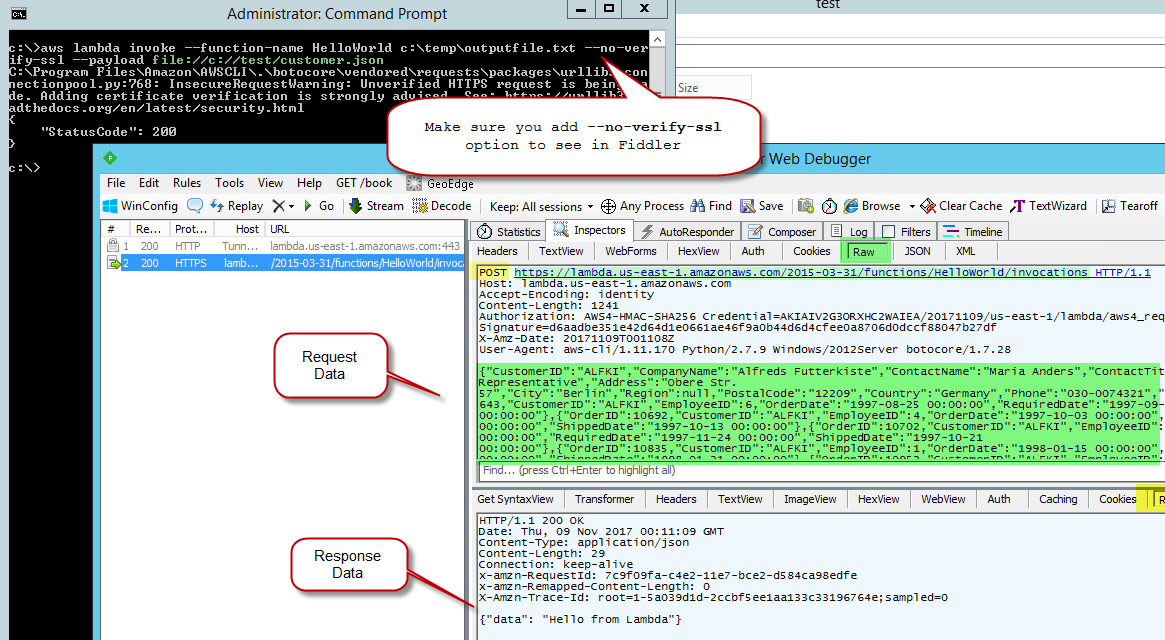Image resolution: width=1165 pixels, height=640 pixels.
Task: Select request HexView inspector tab
Action: [x=698, y=251]
